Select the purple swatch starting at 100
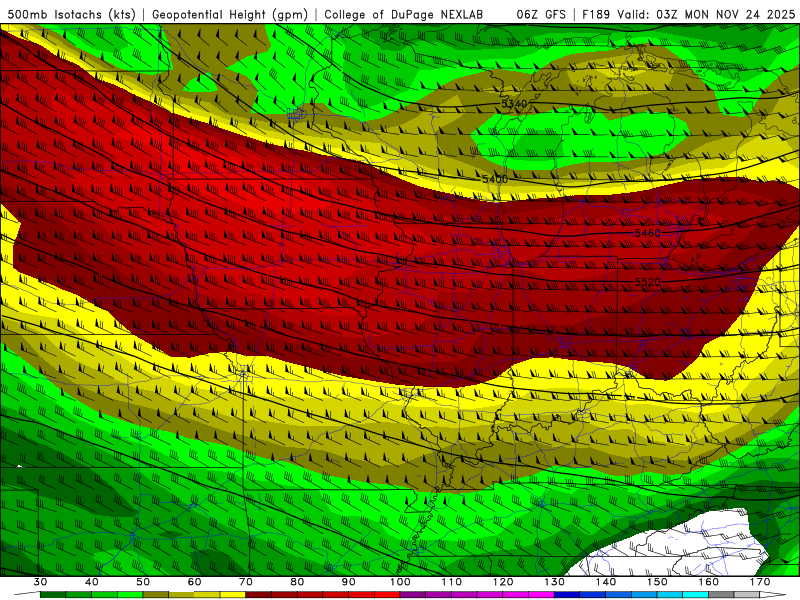Screen dimensions: 800x600 [412, 595]
